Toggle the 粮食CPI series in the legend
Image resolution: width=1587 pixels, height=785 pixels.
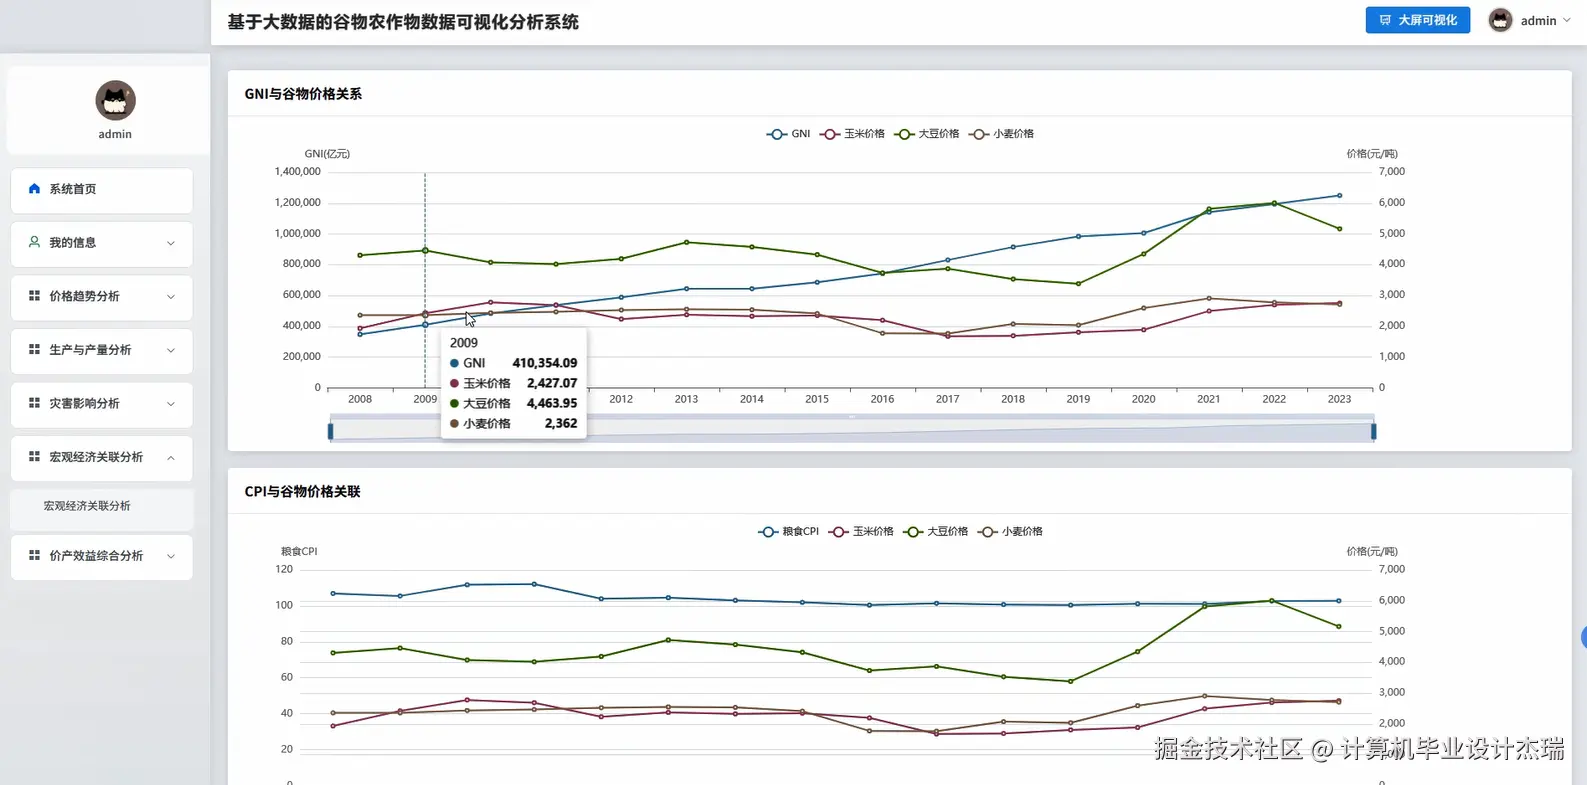(x=788, y=532)
